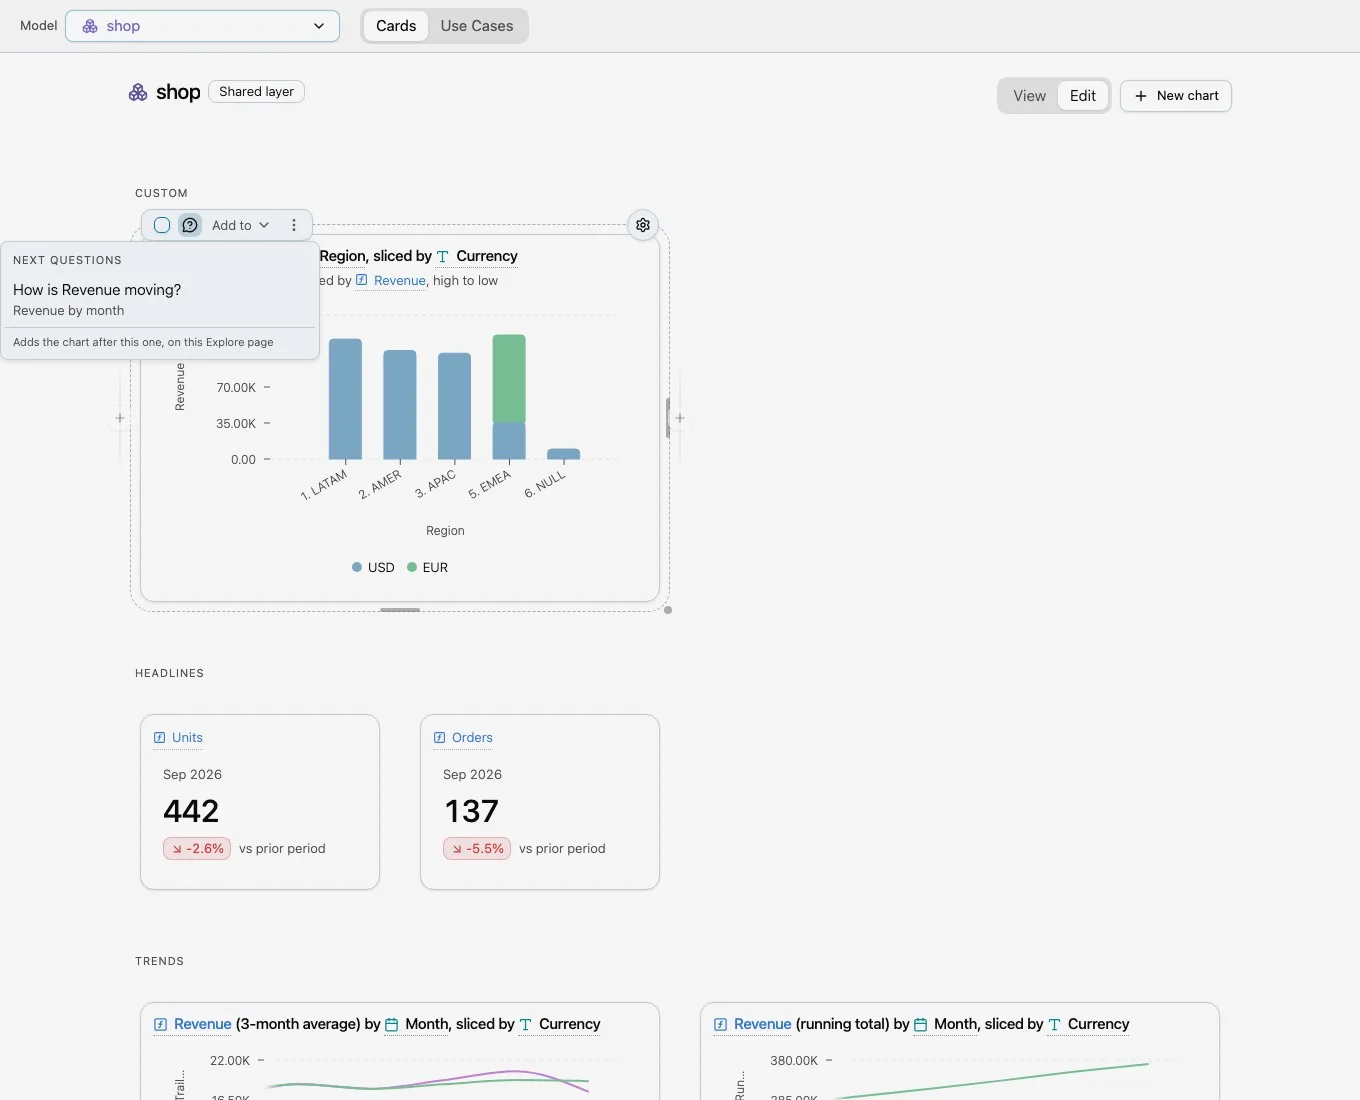
Task: Click the 137 Orders value
Action: 471,811
